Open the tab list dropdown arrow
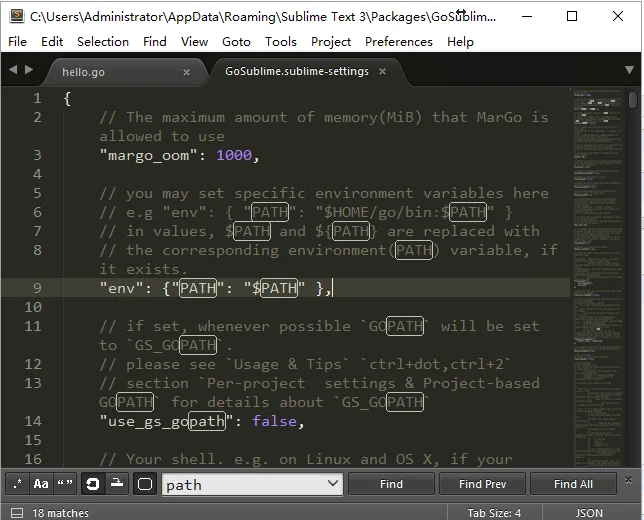644x520 pixels. click(x=629, y=71)
